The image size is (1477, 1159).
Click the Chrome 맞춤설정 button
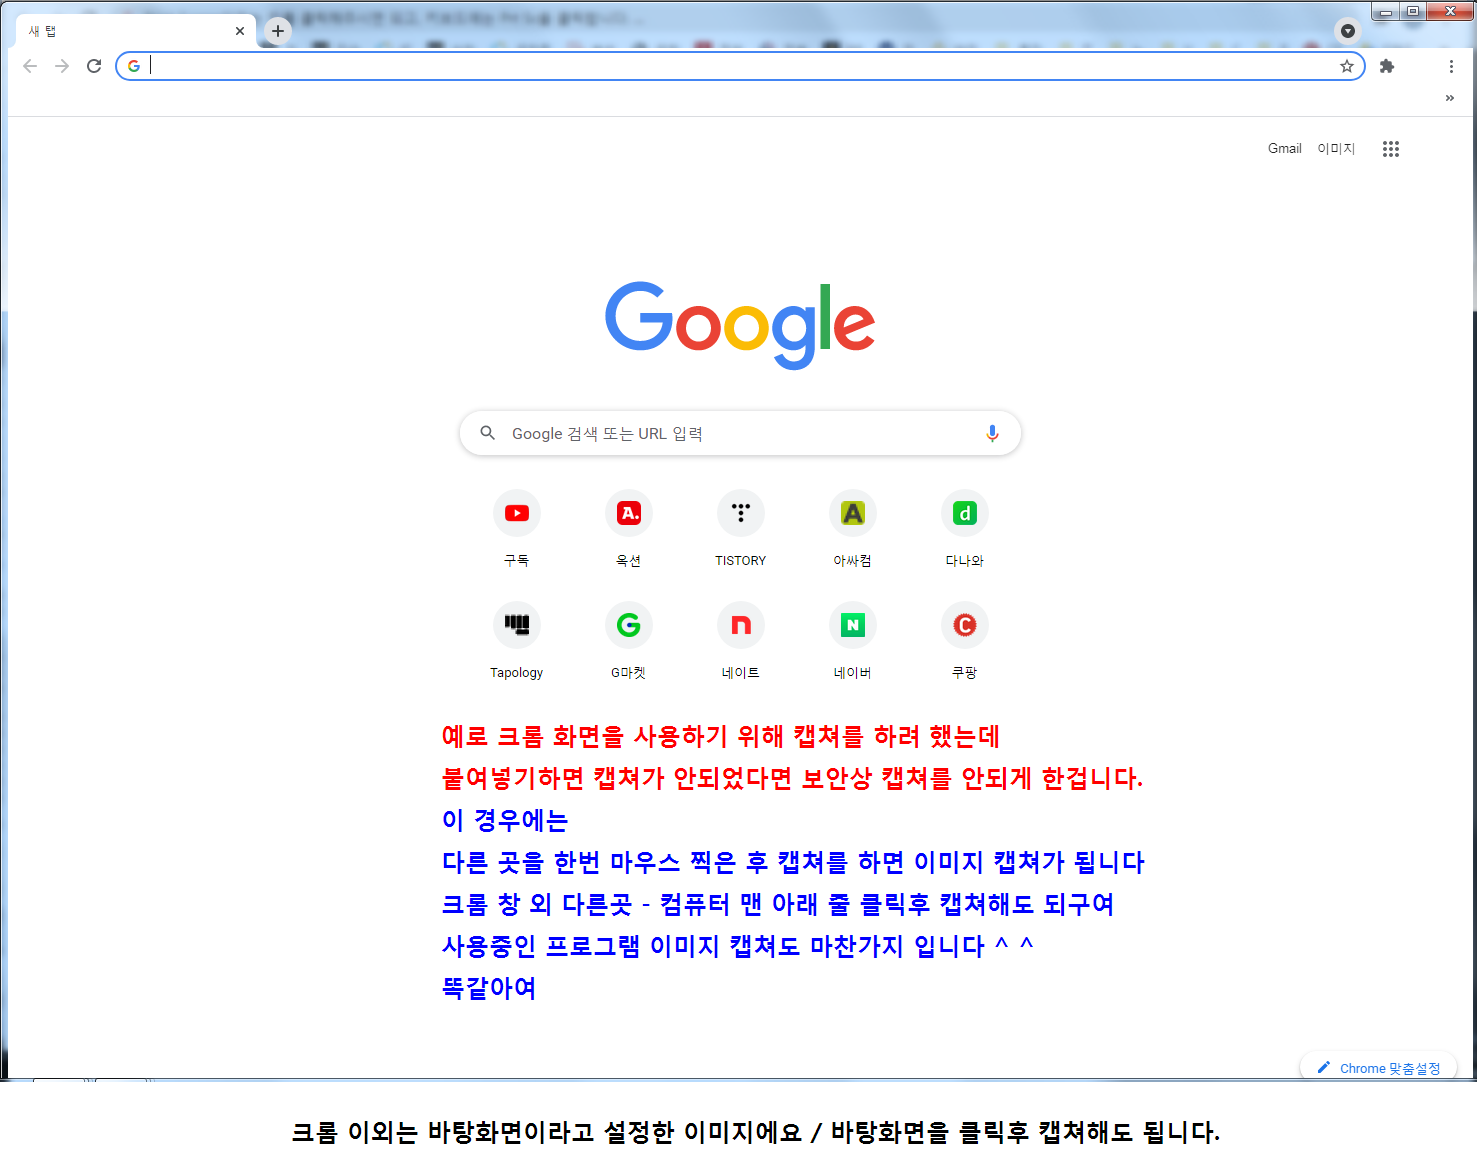click(x=1378, y=1067)
